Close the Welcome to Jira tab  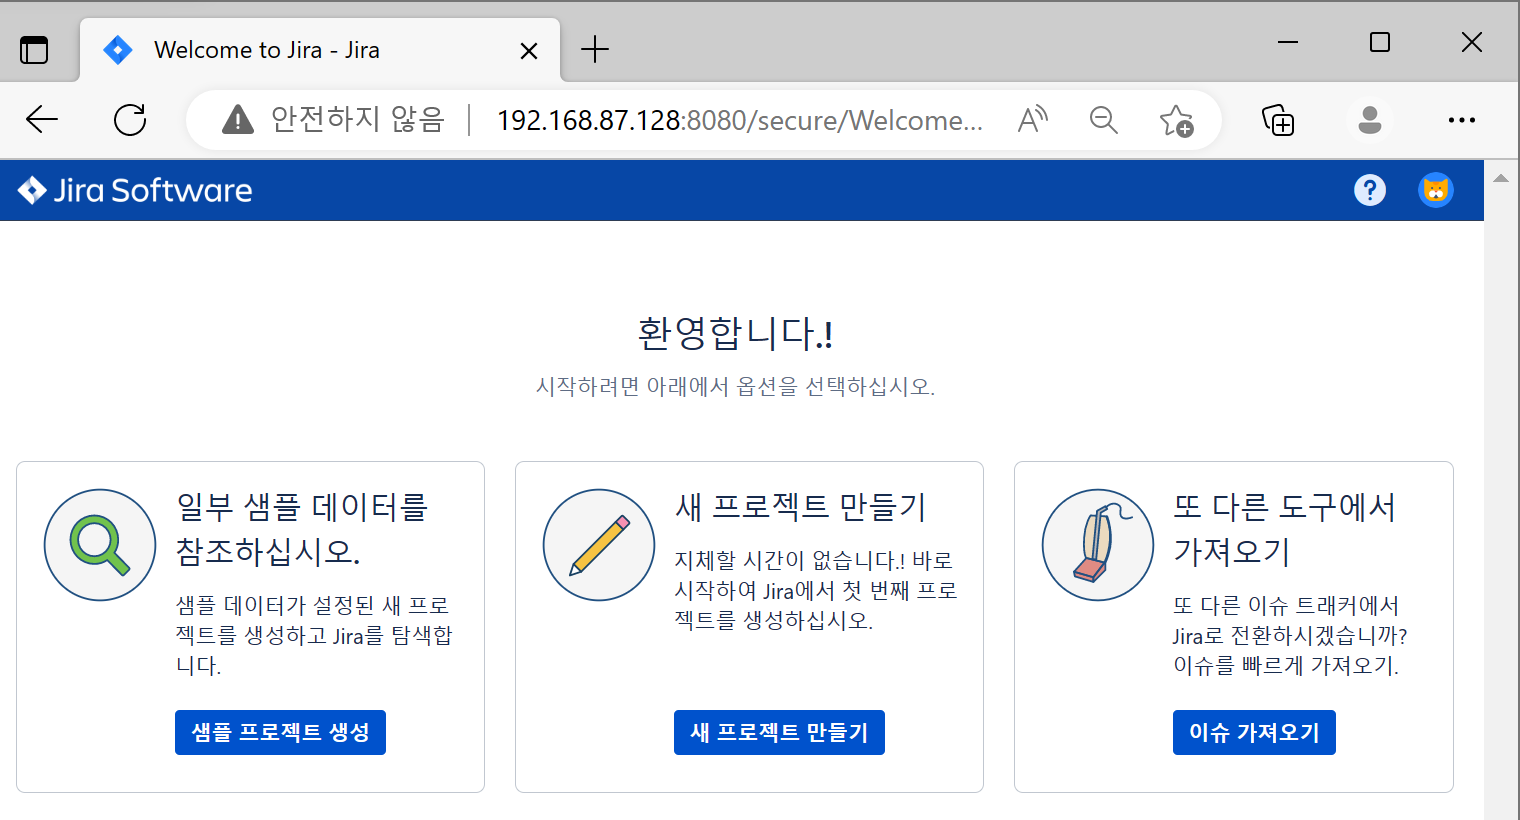coord(529,50)
